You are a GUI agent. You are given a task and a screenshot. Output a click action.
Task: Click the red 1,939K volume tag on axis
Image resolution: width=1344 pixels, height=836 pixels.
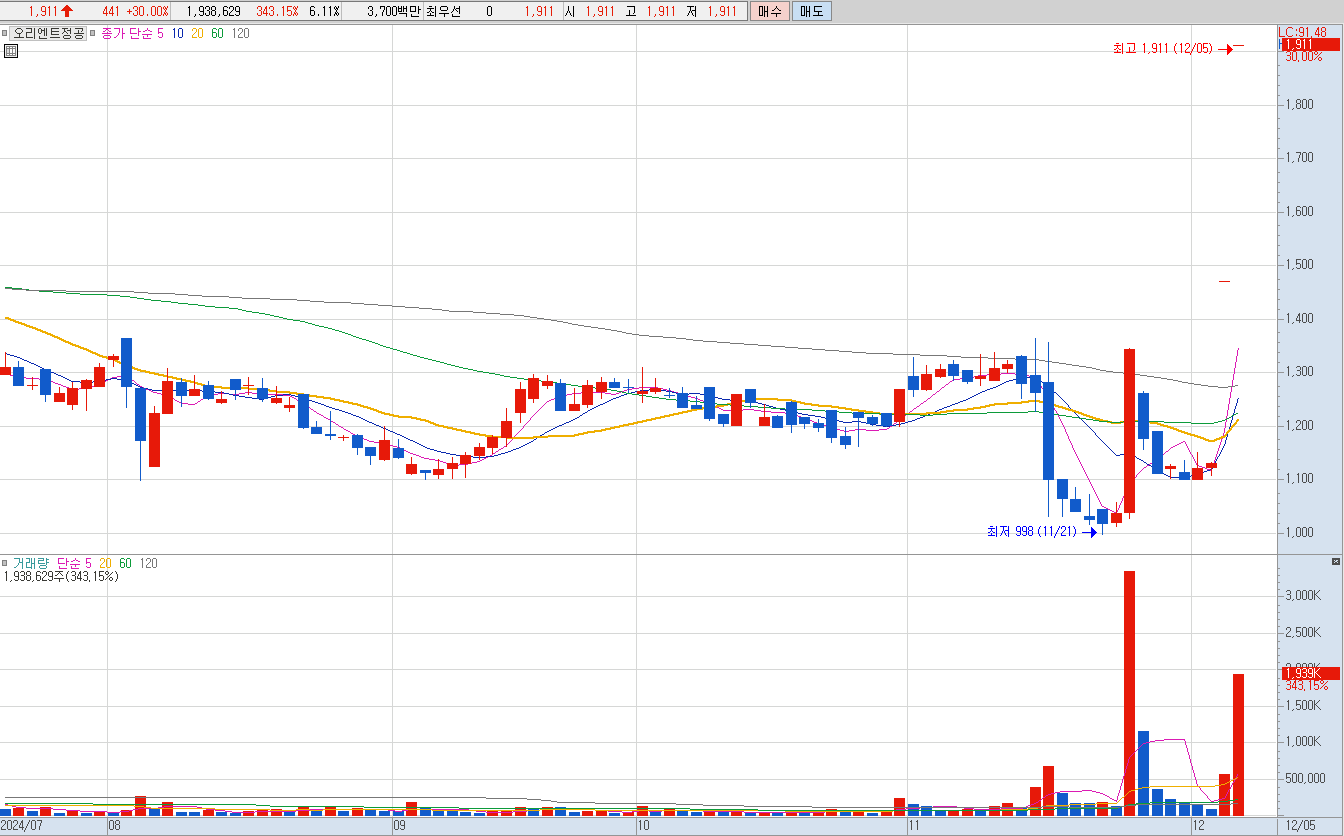coord(1310,674)
